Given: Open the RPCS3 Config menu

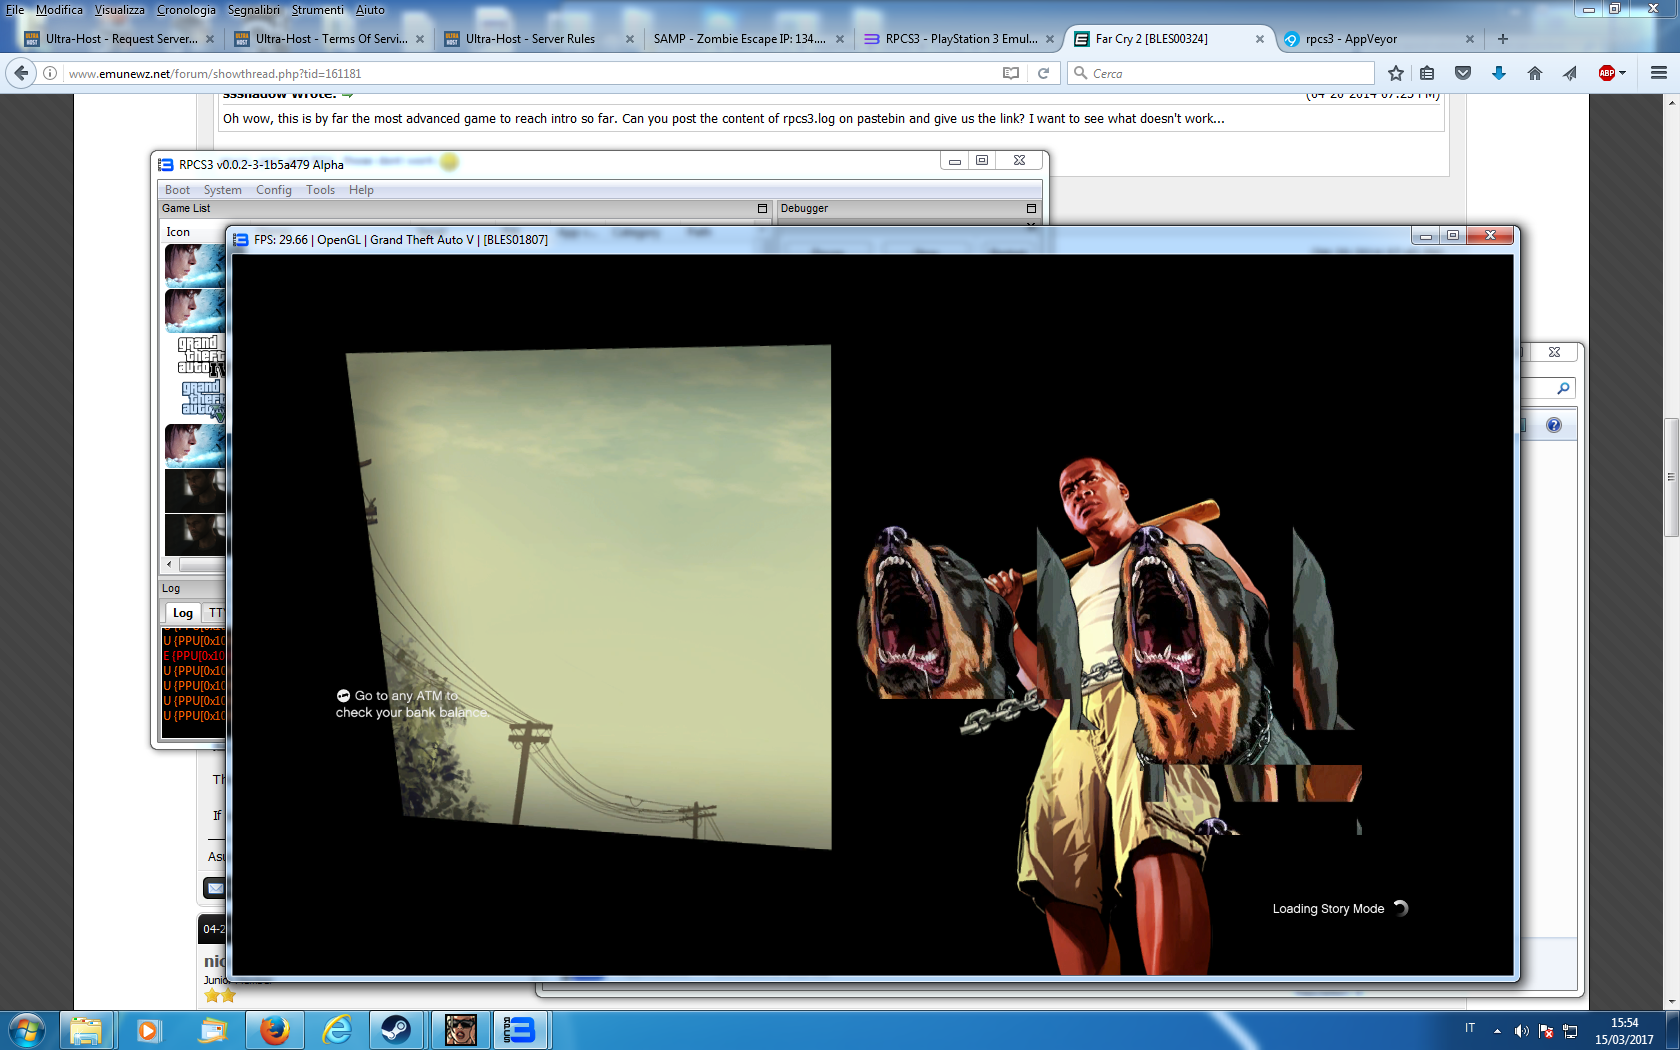Looking at the screenshot, I should pyautogui.click(x=273, y=190).
